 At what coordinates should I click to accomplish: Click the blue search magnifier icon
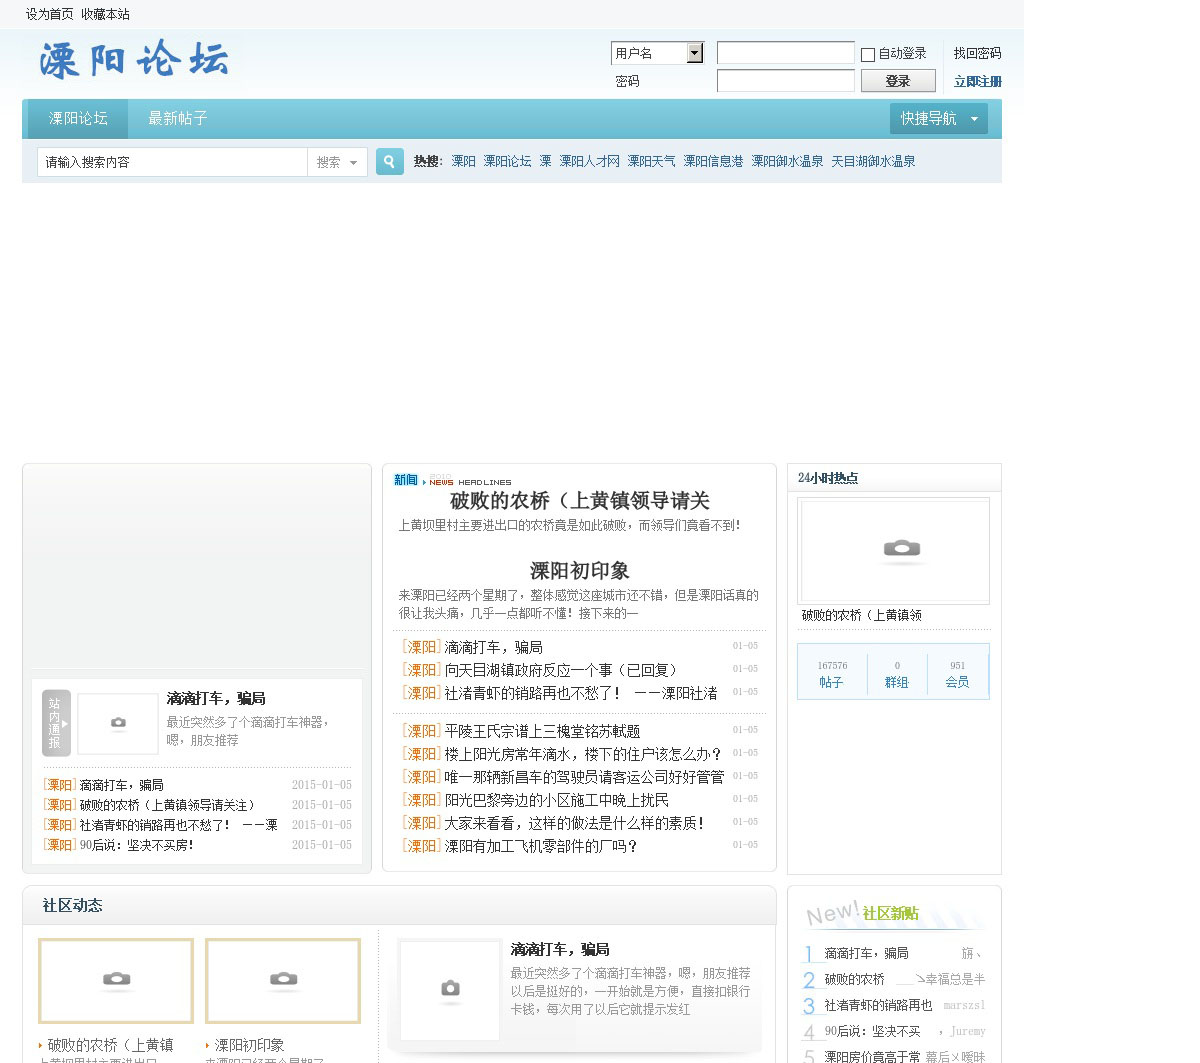click(x=389, y=161)
